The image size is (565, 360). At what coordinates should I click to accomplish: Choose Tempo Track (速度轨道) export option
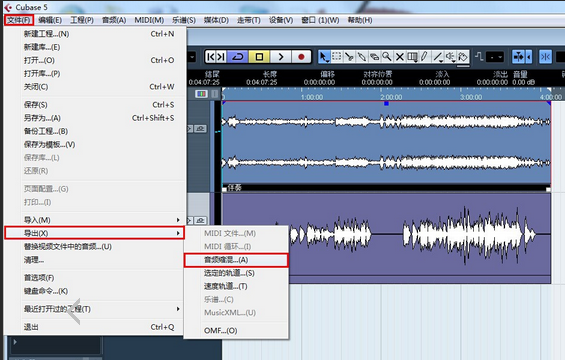pyautogui.click(x=236, y=286)
